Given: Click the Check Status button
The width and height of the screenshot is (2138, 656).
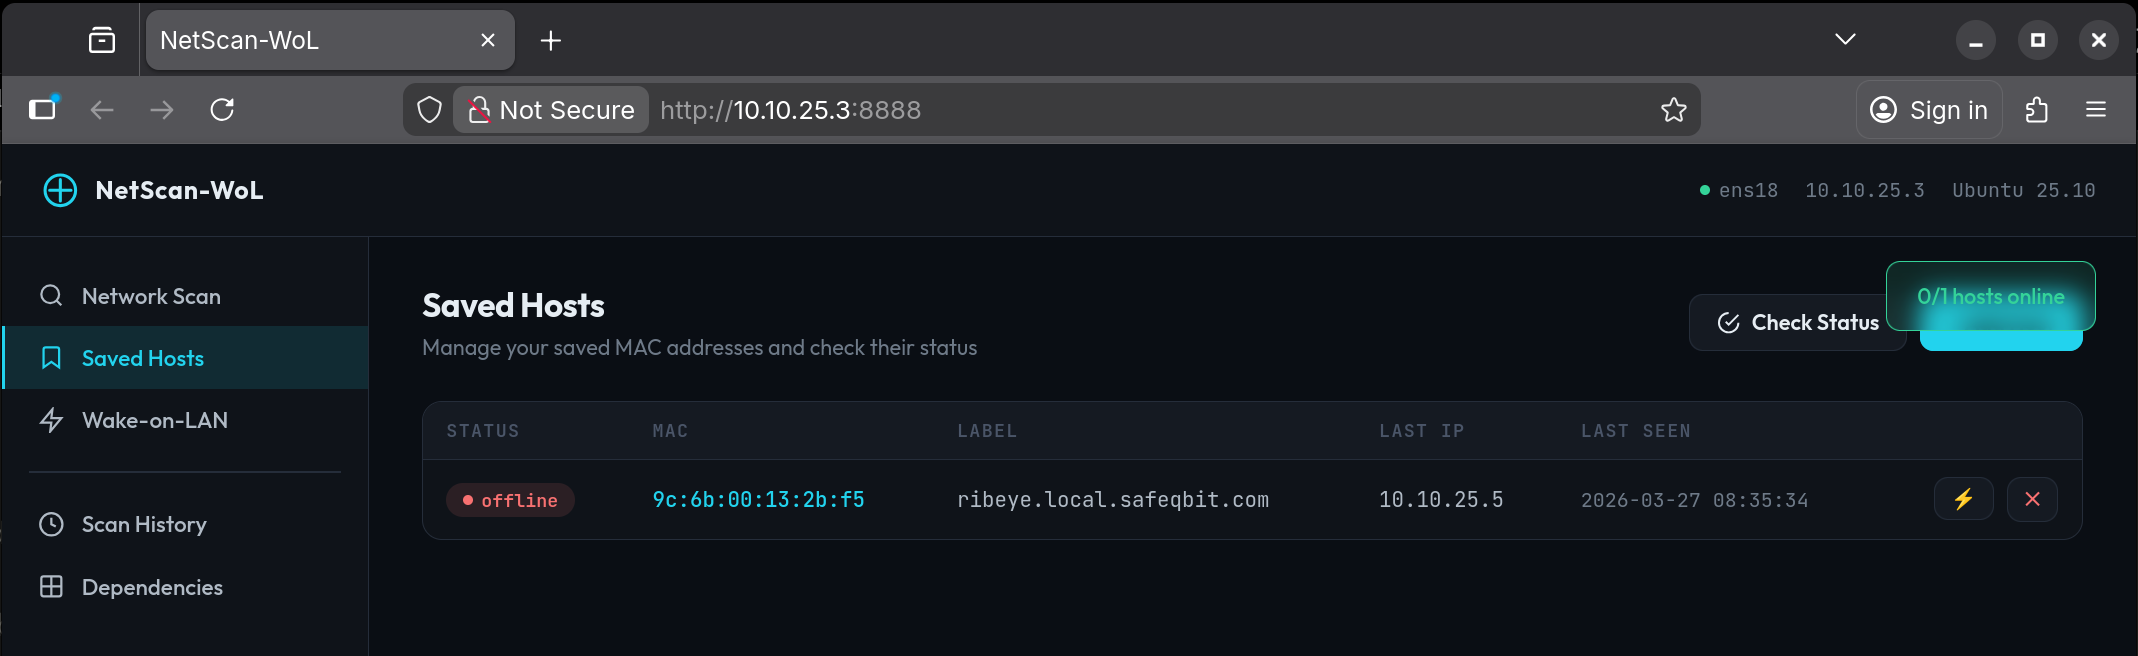Looking at the screenshot, I should click(x=1797, y=323).
